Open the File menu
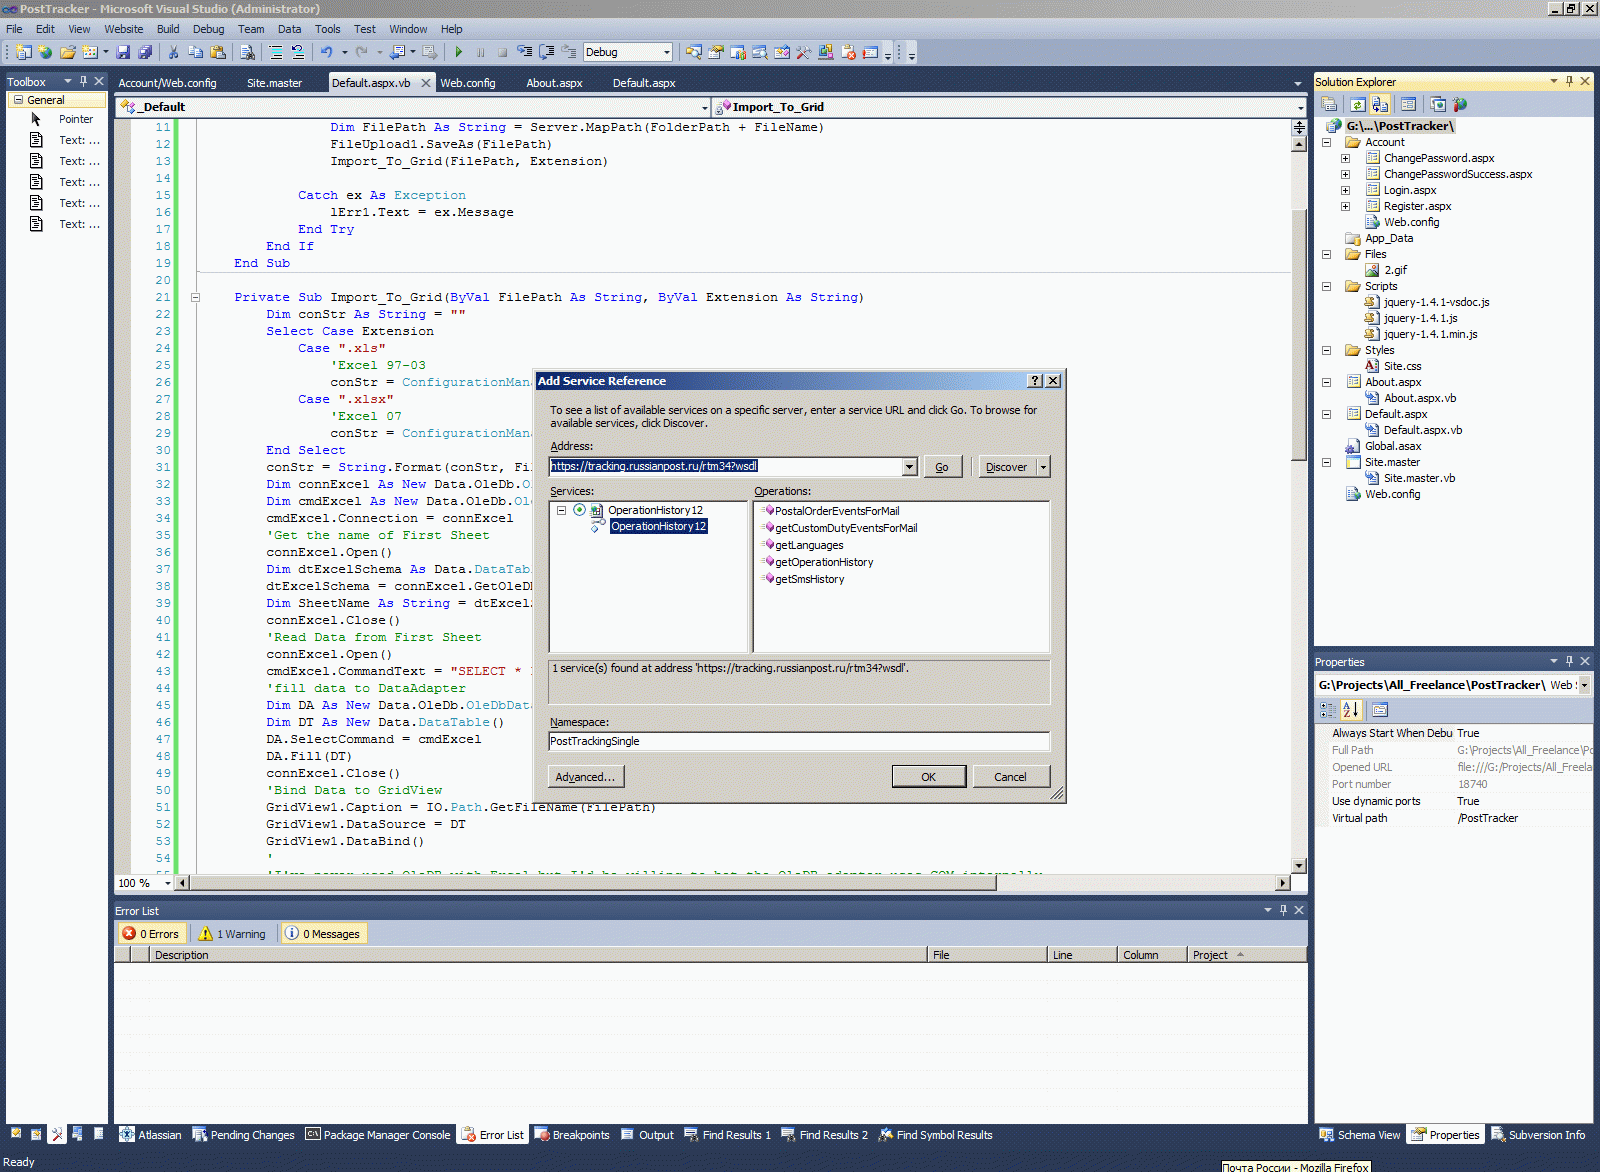The width and height of the screenshot is (1600, 1172). (14, 29)
